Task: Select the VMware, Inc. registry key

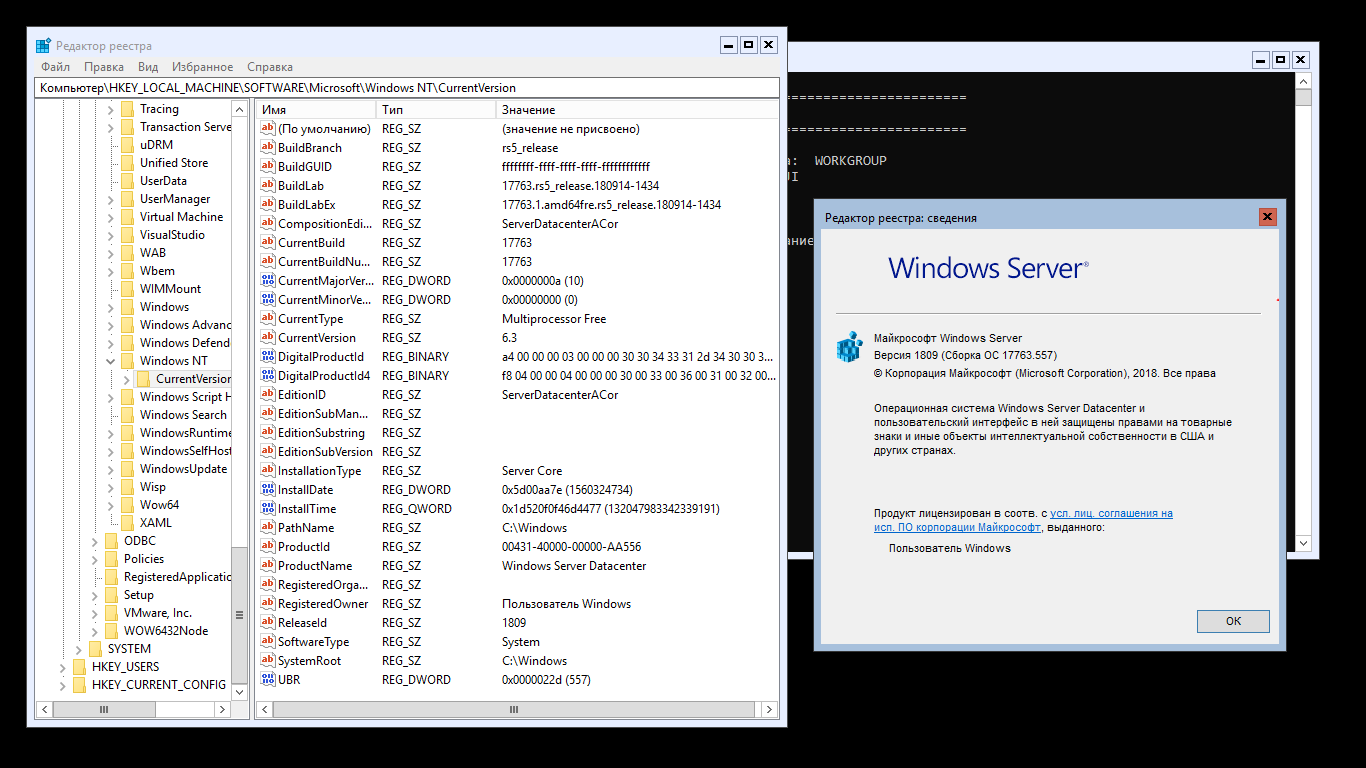Action: click(x=158, y=613)
